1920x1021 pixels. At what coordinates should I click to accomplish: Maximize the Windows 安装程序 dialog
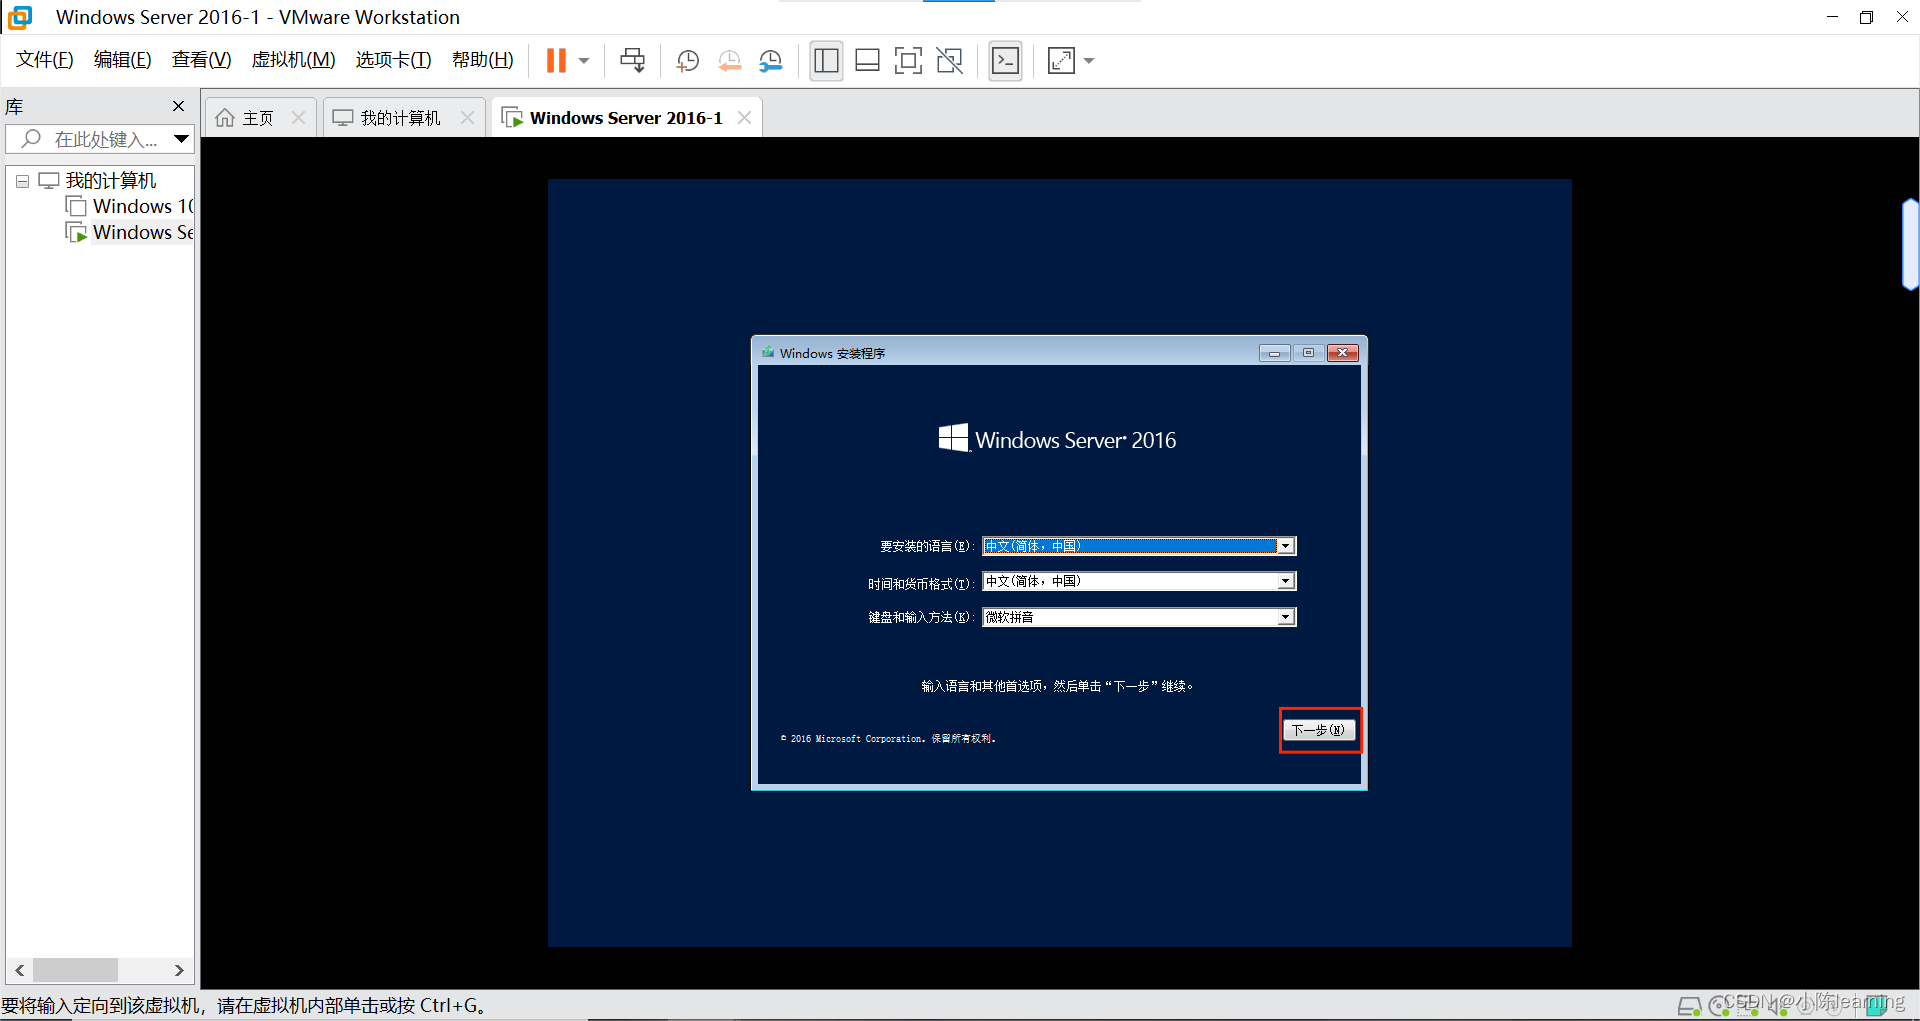click(x=1308, y=353)
